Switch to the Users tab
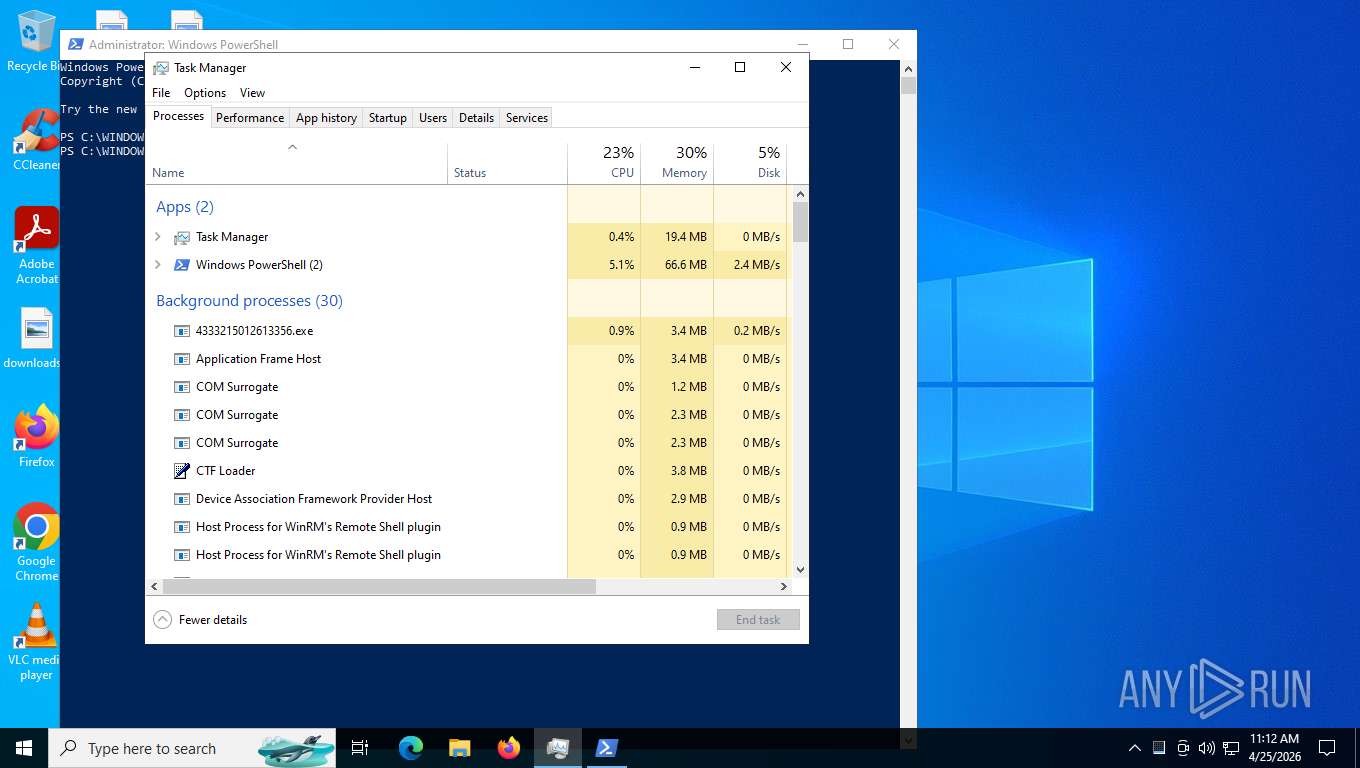 (433, 118)
